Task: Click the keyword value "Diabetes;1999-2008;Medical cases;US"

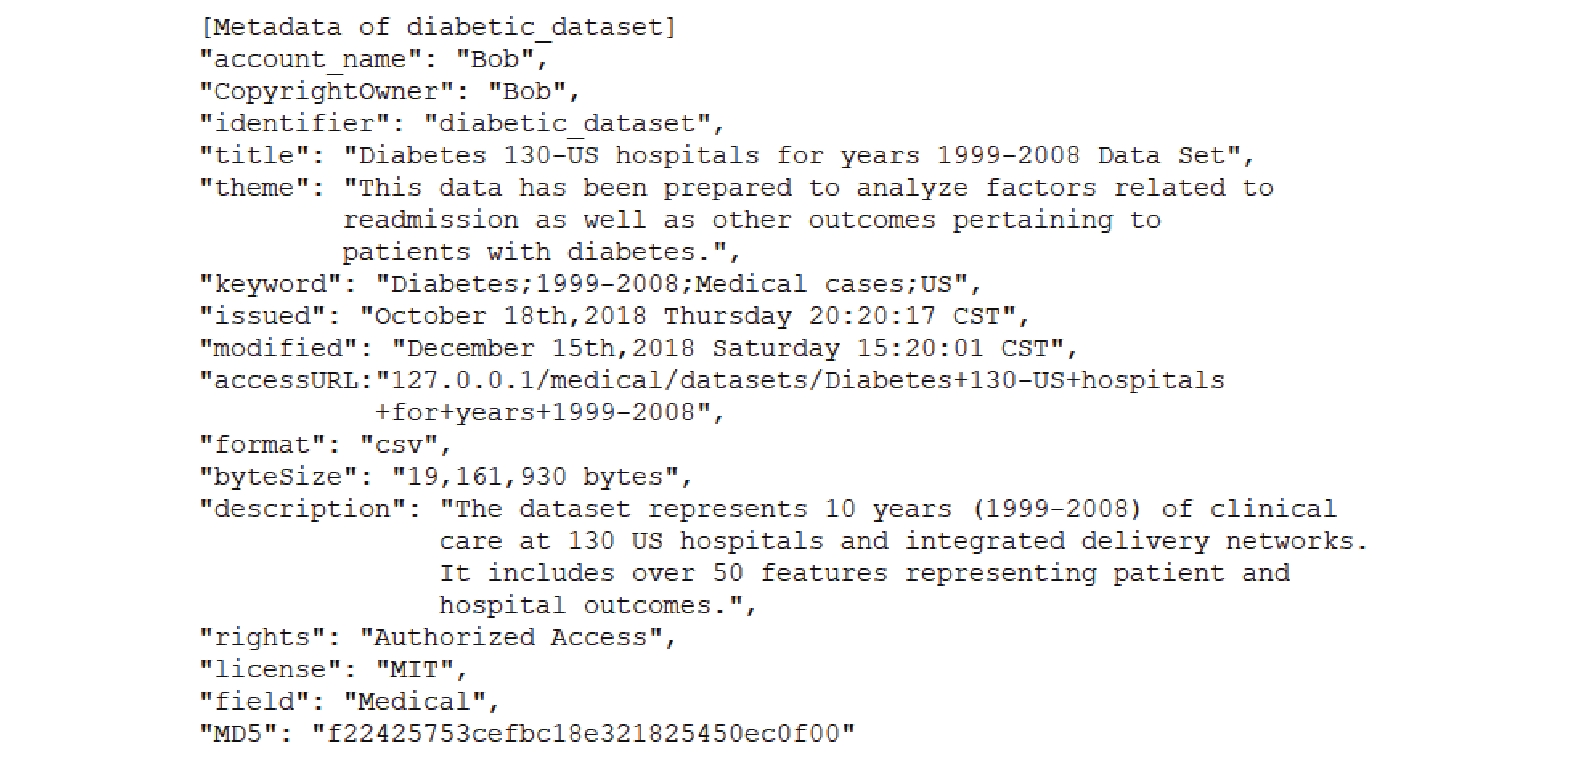Action: coord(671,284)
